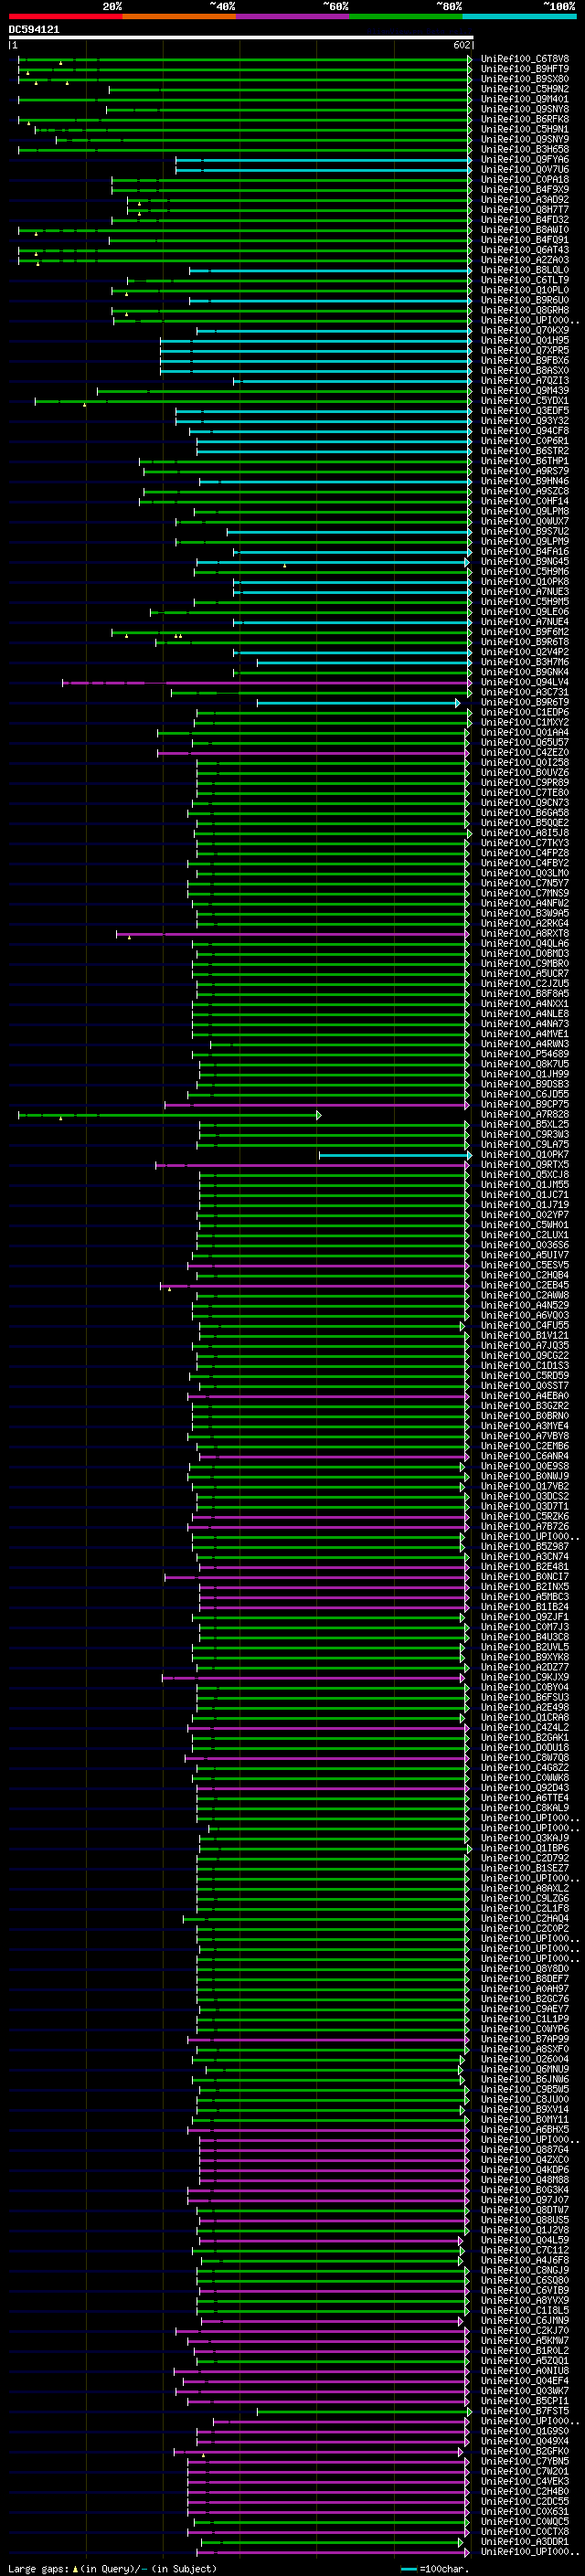Click the query name DC594121
Screen dimensions: 585x2576
pos(34,29)
